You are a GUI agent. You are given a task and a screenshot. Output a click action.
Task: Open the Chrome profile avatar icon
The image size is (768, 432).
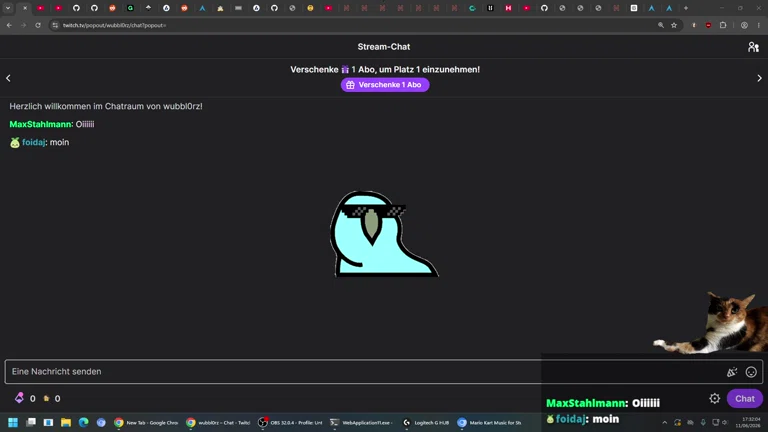pyautogui.click(x=744, y=25)
